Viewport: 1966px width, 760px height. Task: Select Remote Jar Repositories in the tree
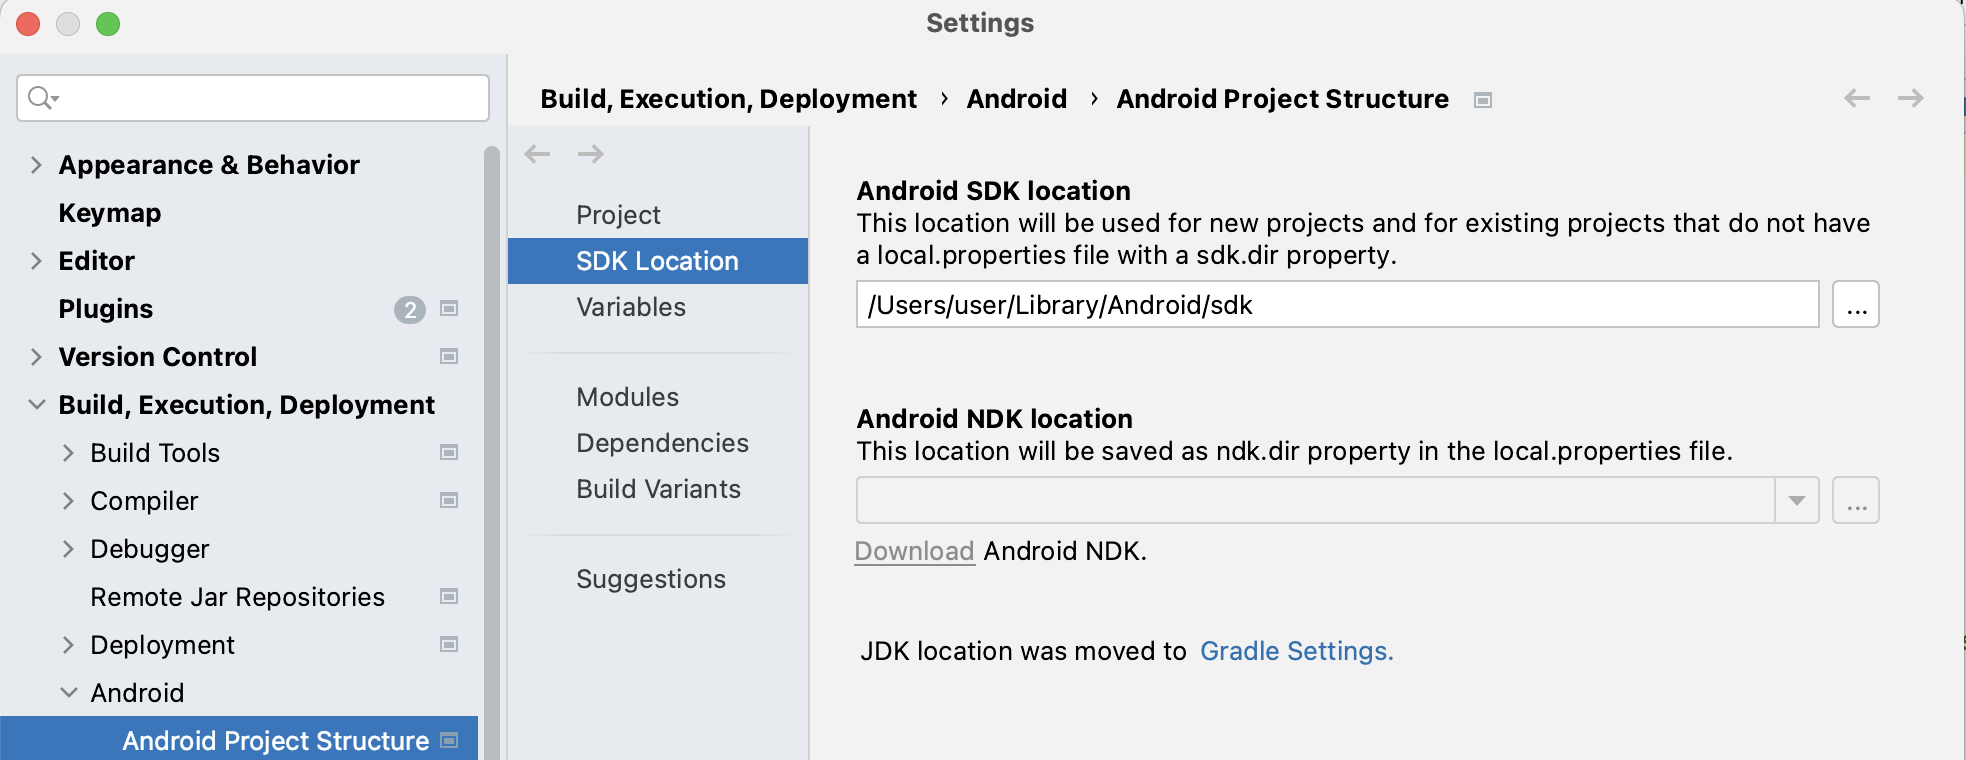(238, 597)
